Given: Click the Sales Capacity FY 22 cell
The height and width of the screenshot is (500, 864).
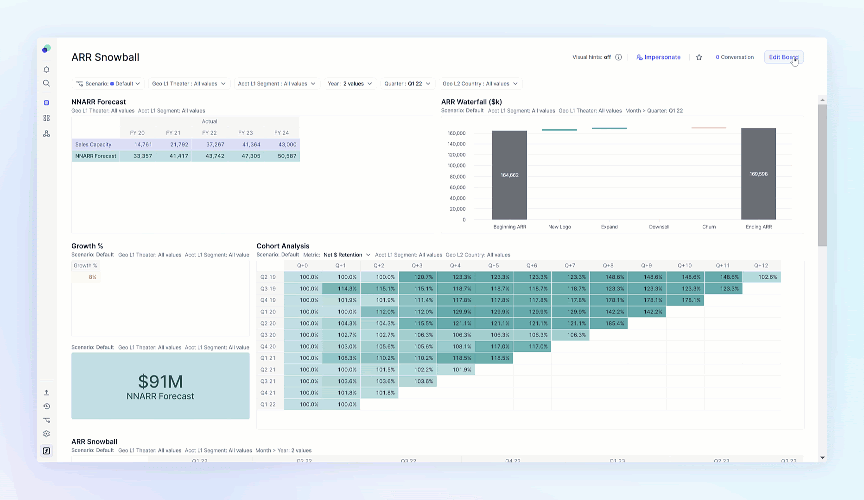Looking at the screenshot, I should click(210, 144).
